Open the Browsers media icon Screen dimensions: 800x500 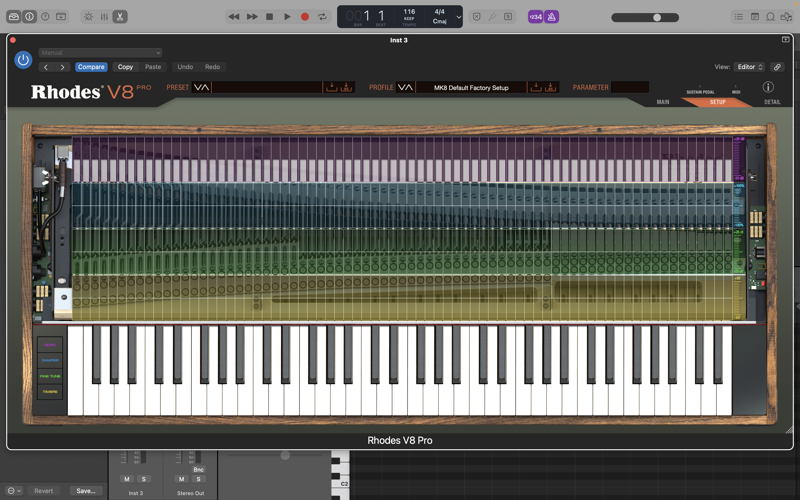(x=786, y=17)
